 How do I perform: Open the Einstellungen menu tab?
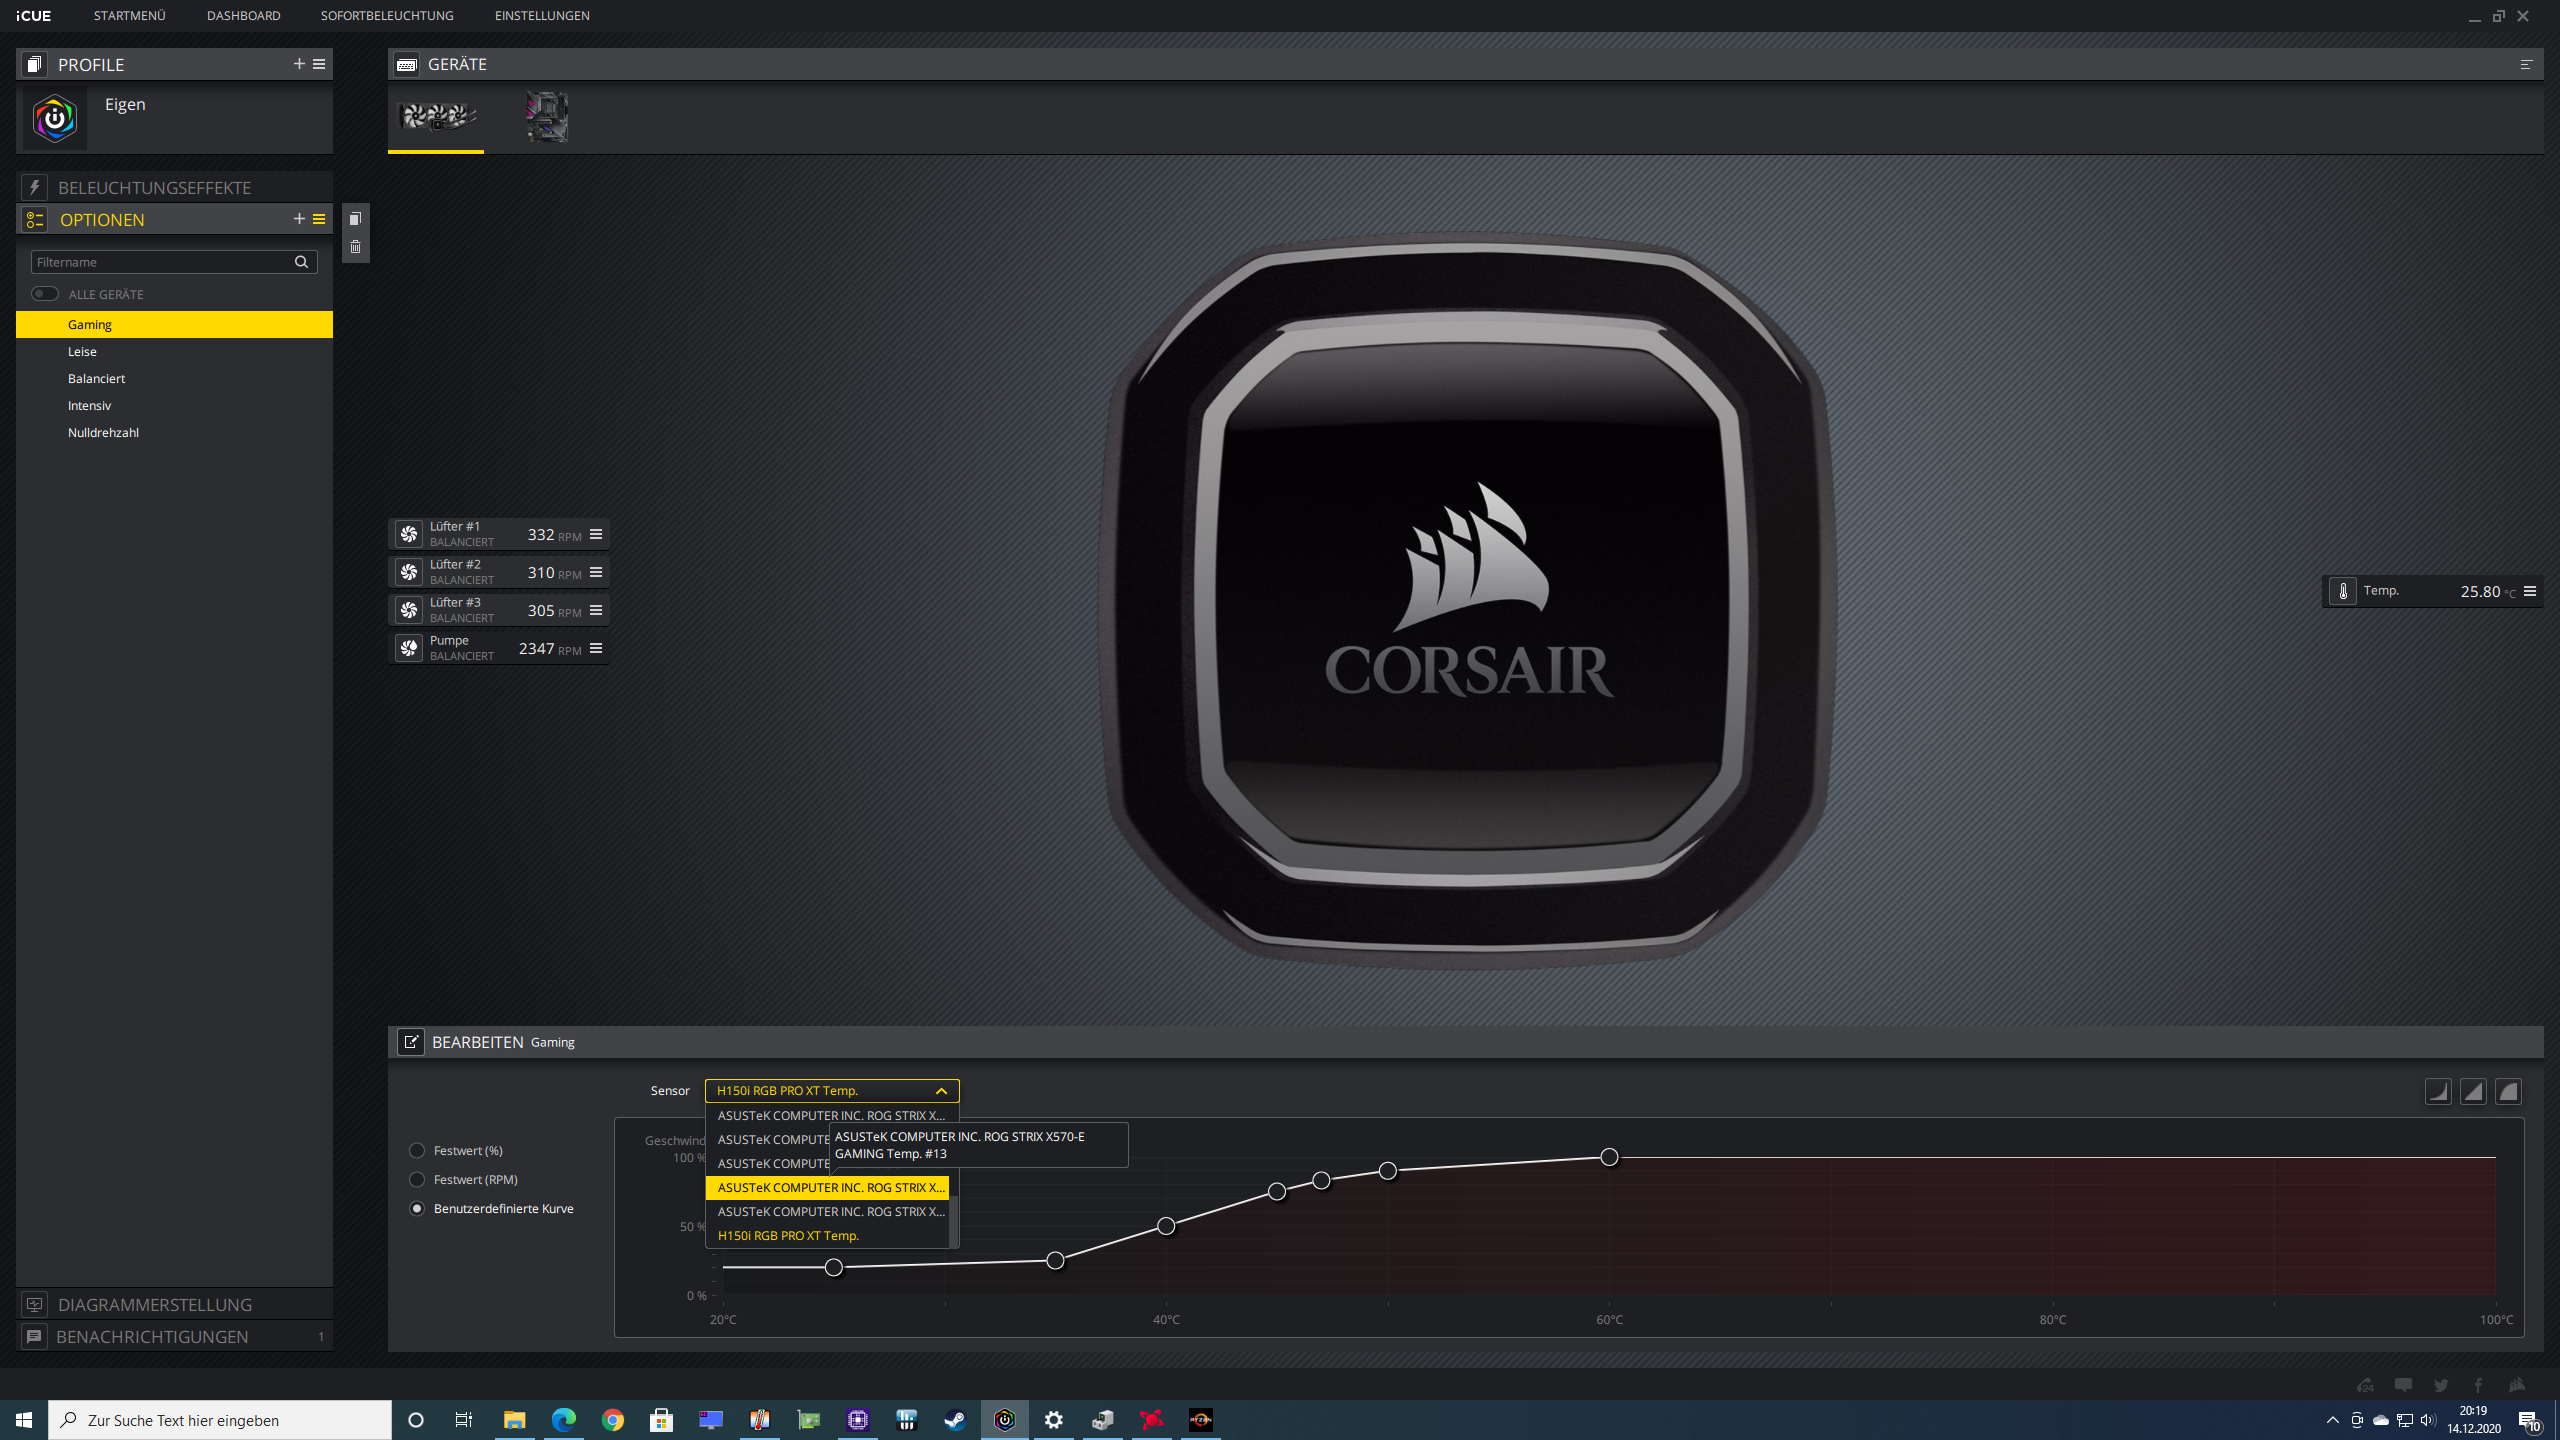[542, 16]
